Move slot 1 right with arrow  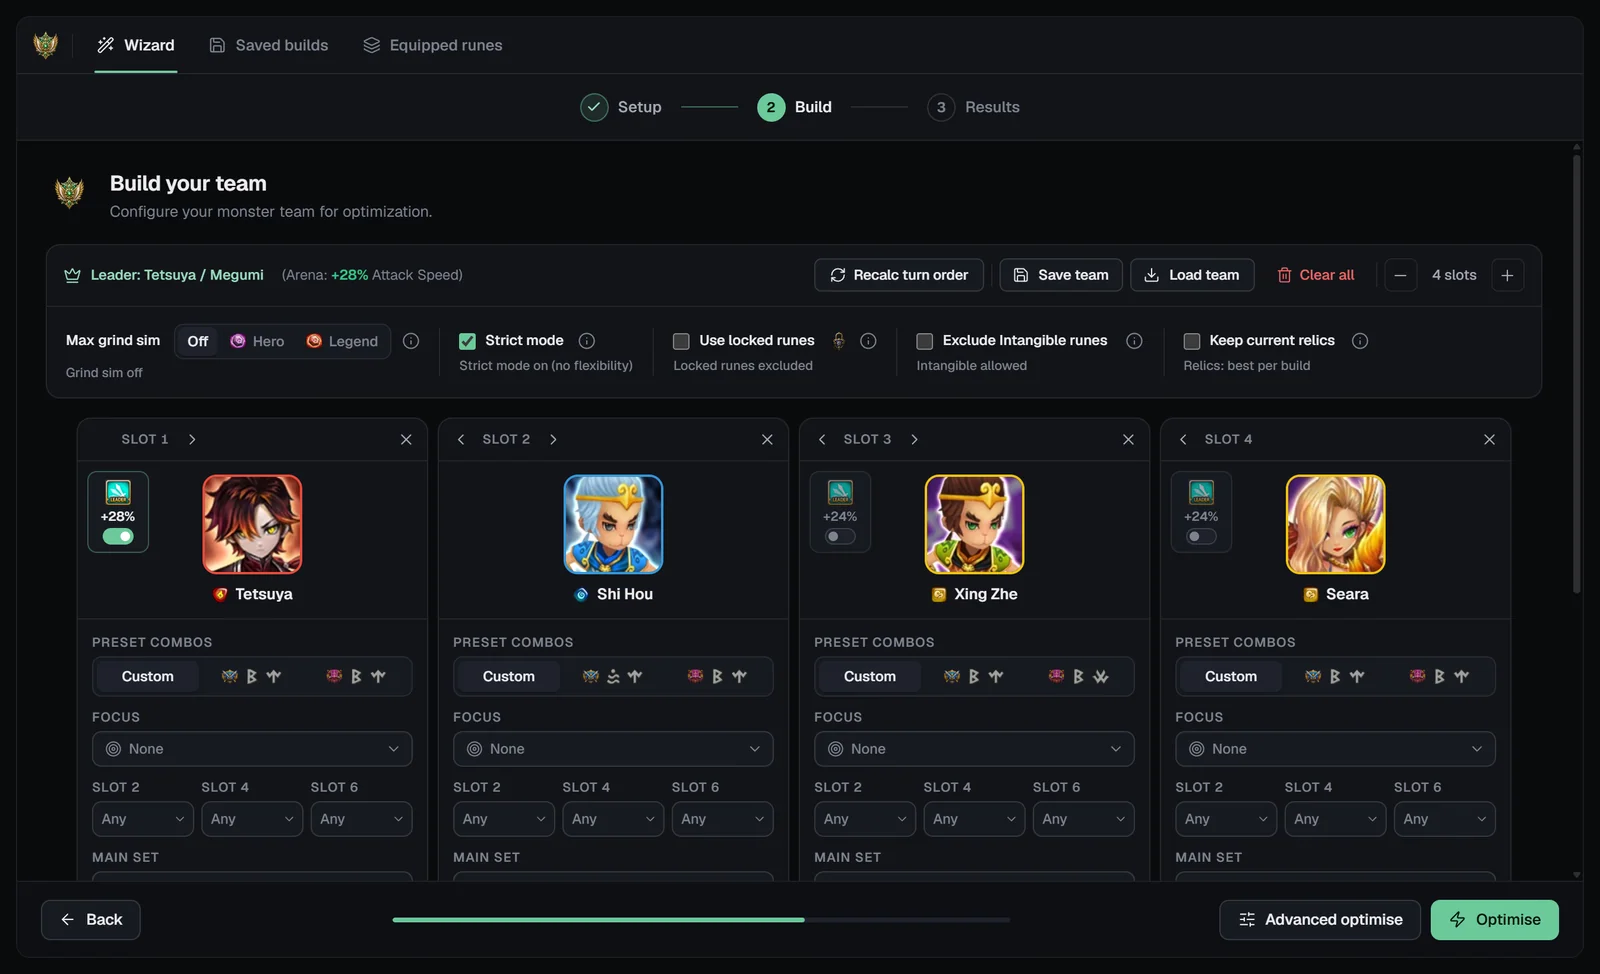192,439
